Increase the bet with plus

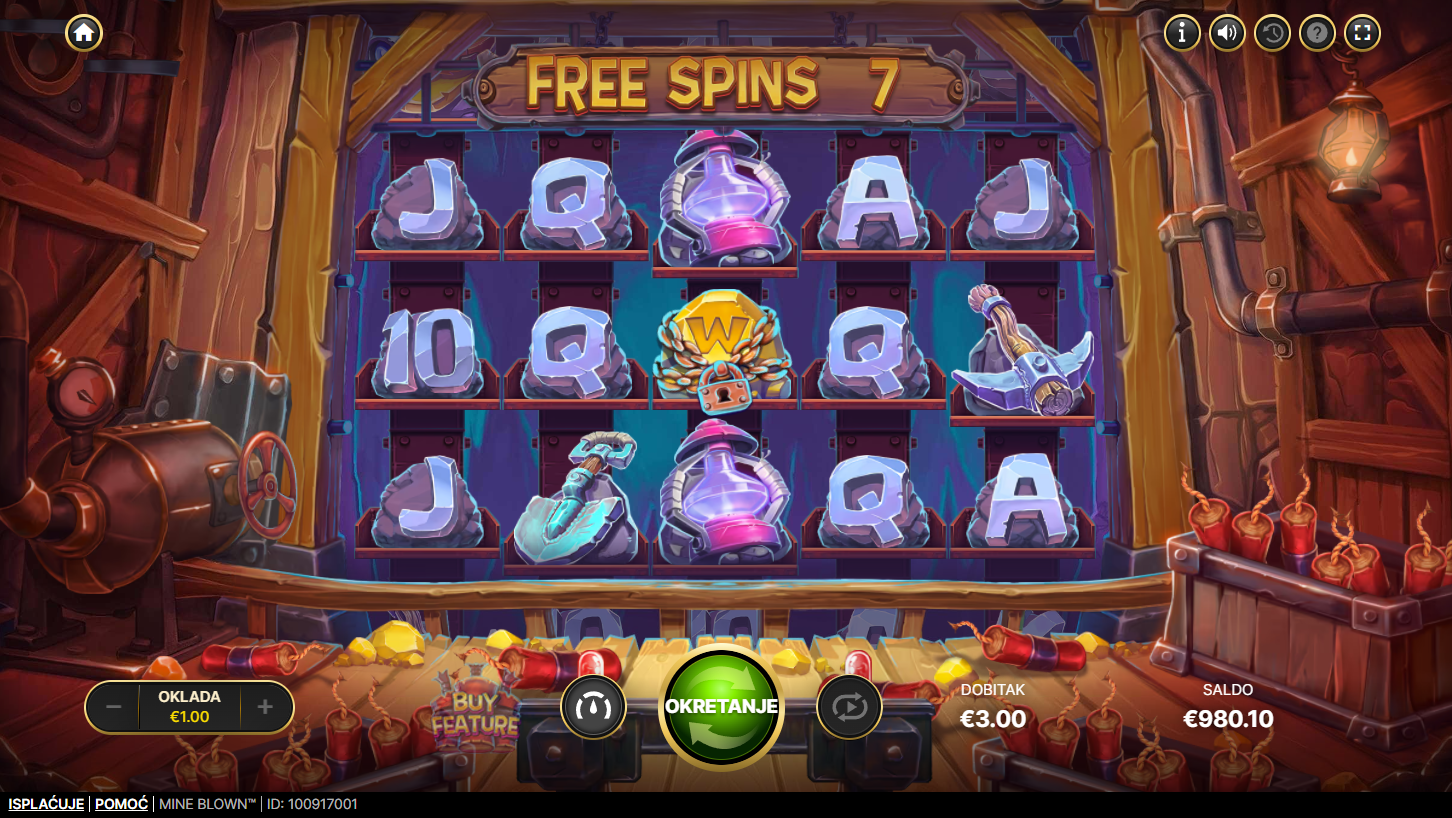[x=265, y=707]
